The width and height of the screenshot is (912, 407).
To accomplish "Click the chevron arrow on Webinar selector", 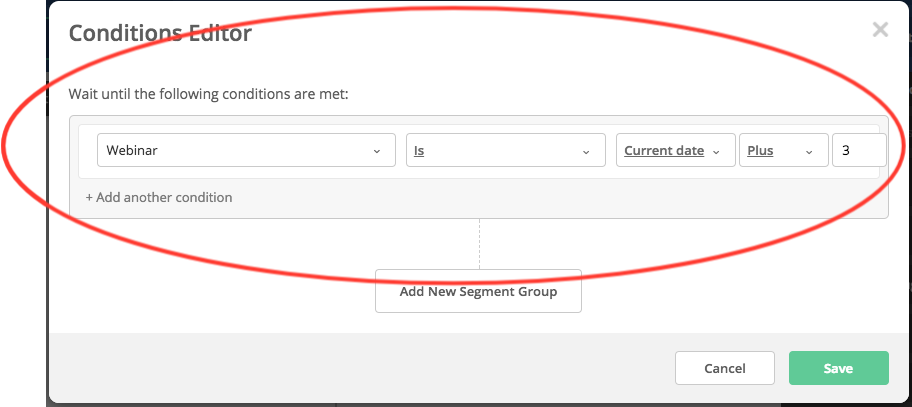I will click(377, 152).
